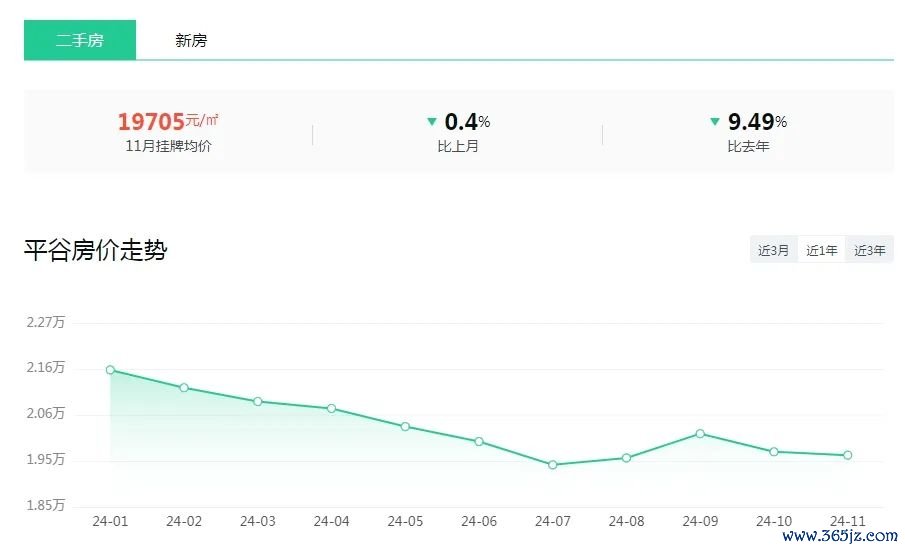
Task: Click the 19705元/㎡ average price value
Action: click(x=168, y=121)
